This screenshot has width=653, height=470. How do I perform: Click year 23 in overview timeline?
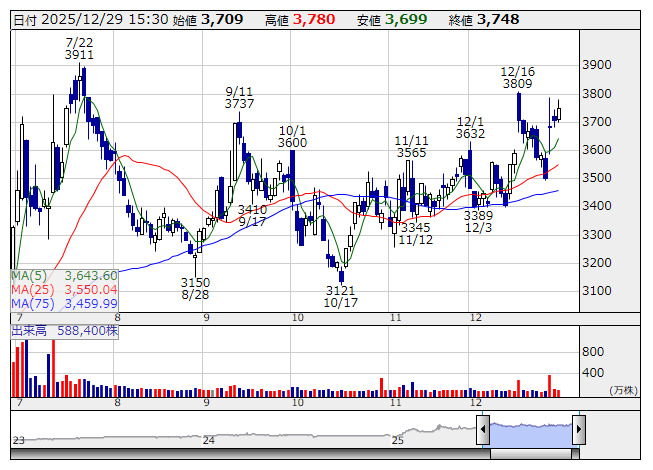coord(18,440)
